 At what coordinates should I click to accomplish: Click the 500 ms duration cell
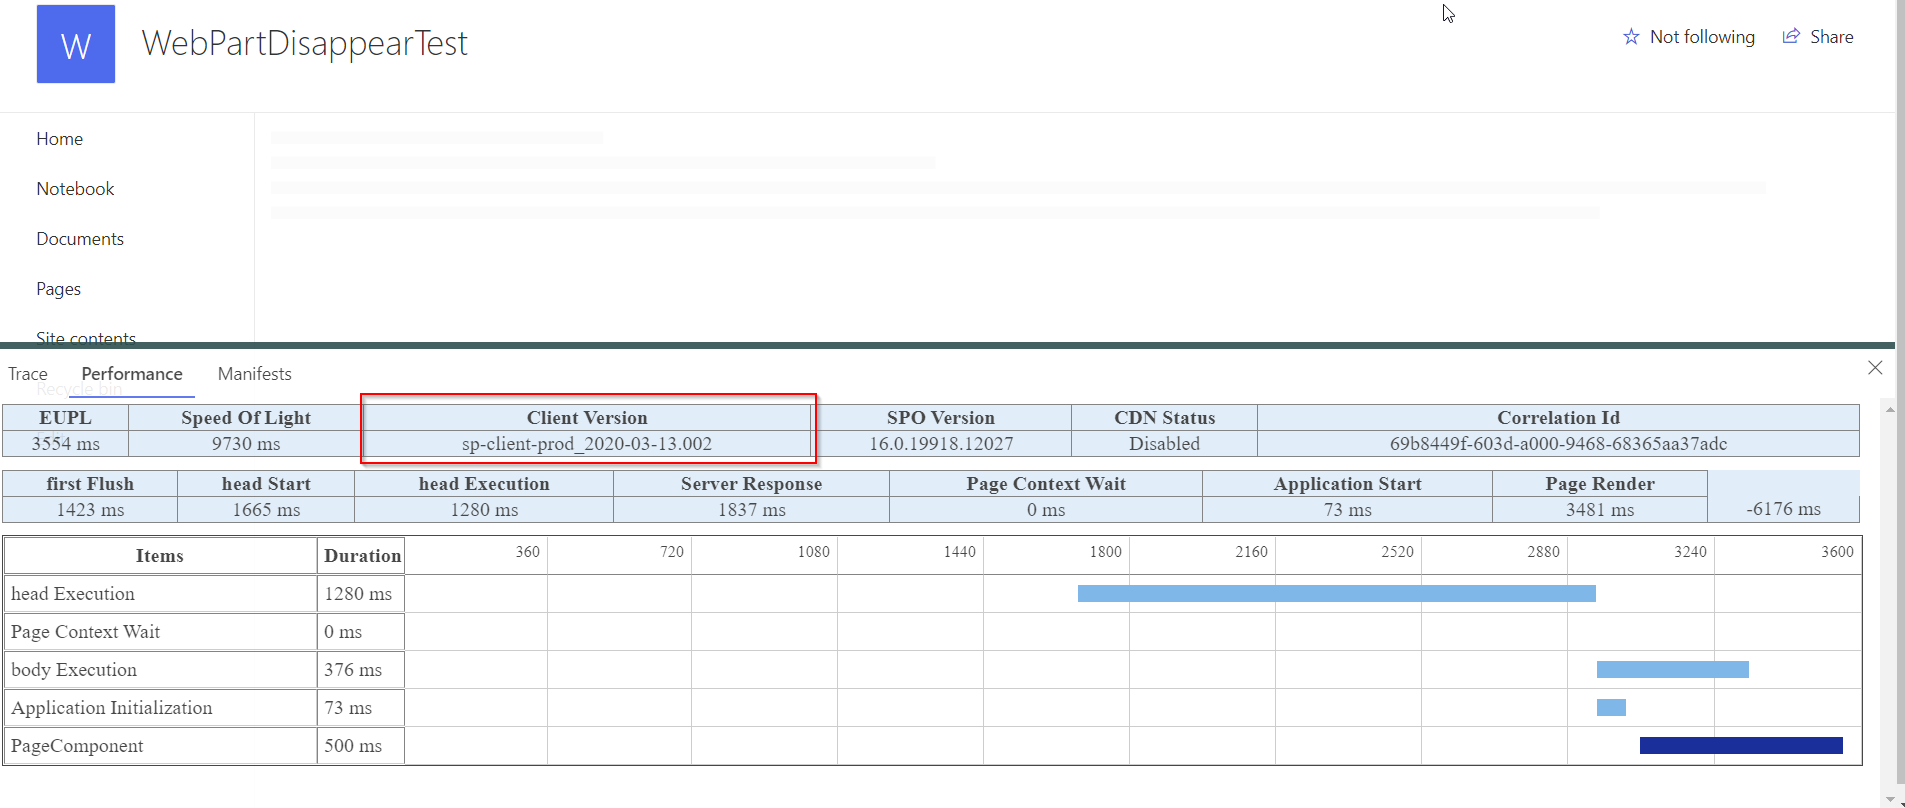click(361, 746)
